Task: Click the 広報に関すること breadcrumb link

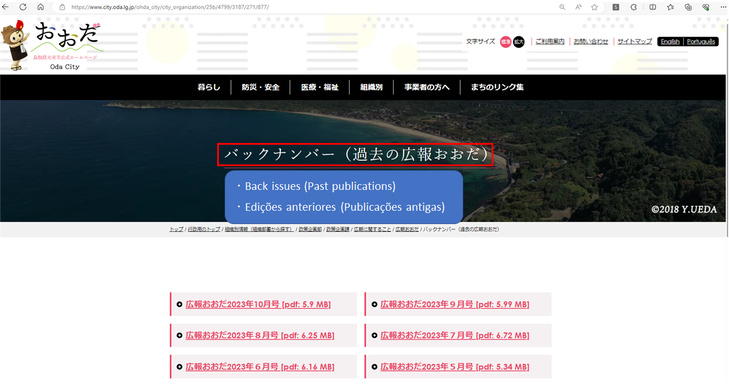Action: coord(372,229)
